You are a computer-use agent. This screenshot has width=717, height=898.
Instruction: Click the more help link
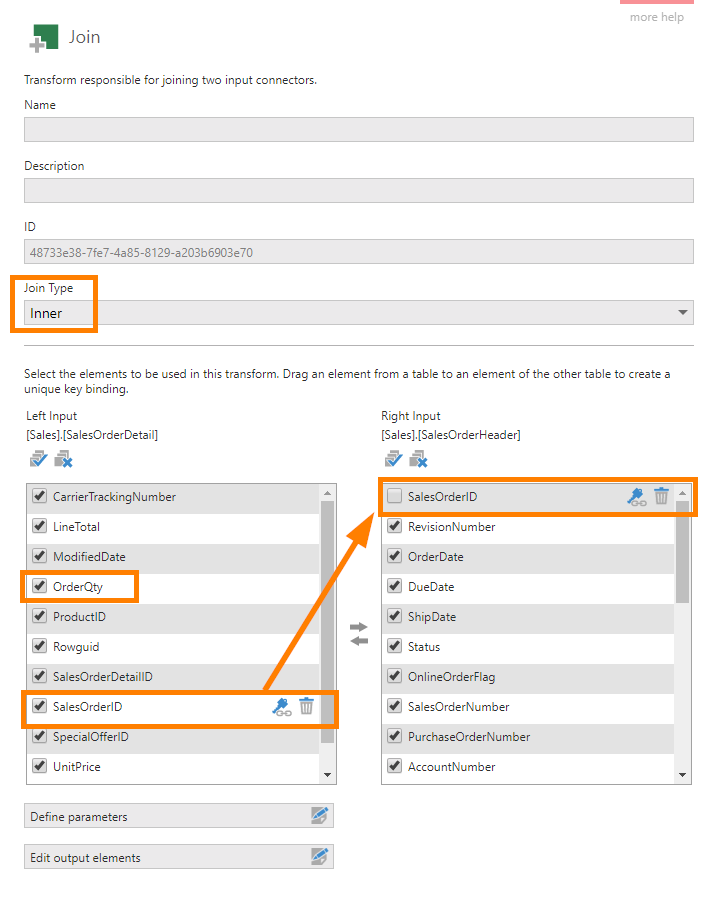[657, 16]
